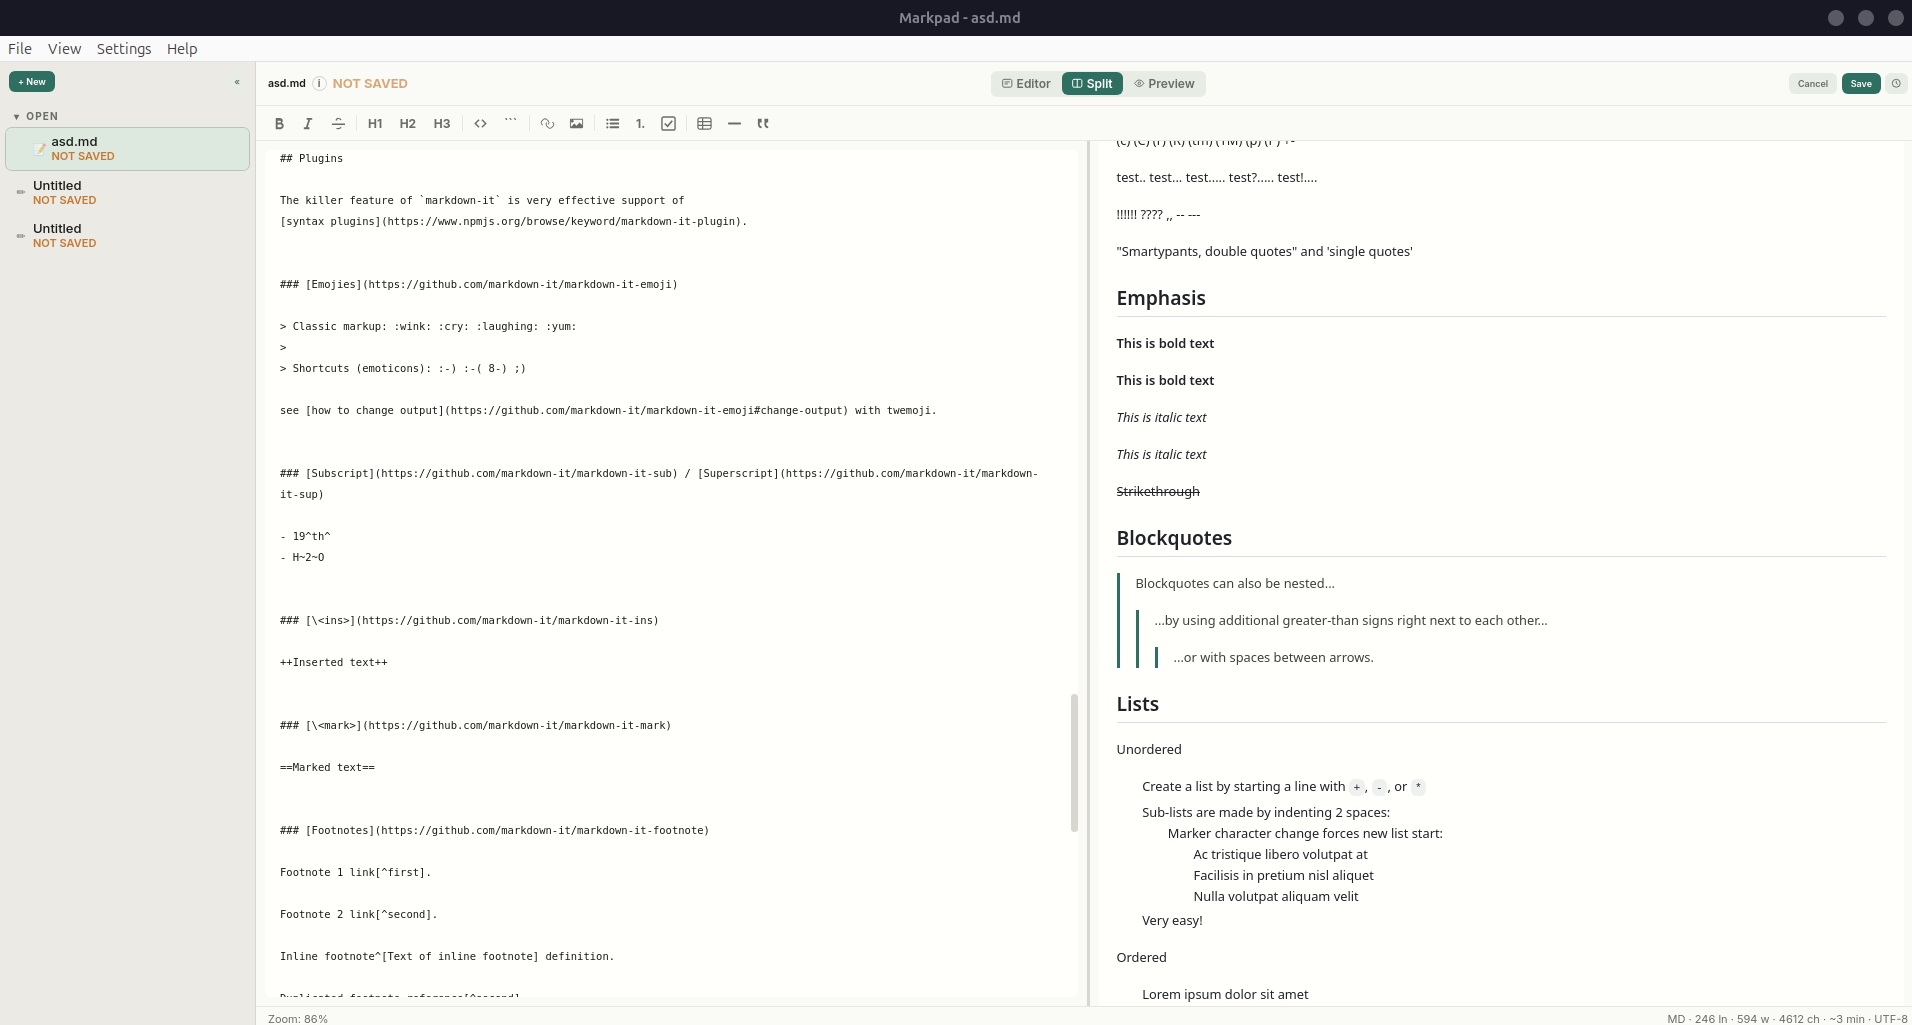Select the second Untitled document
This screenshot has width=1912, height=1025.
pos(127,235)
